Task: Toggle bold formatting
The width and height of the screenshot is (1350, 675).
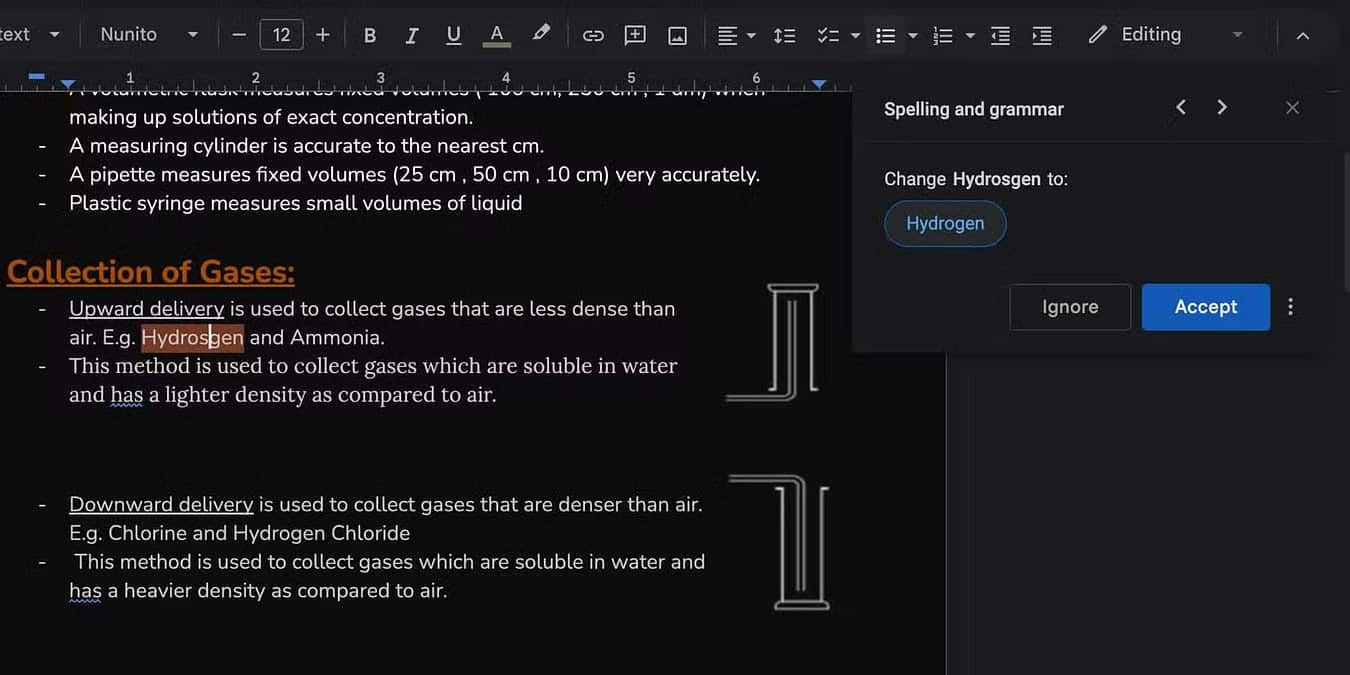Action: click(x=369, y=35)
